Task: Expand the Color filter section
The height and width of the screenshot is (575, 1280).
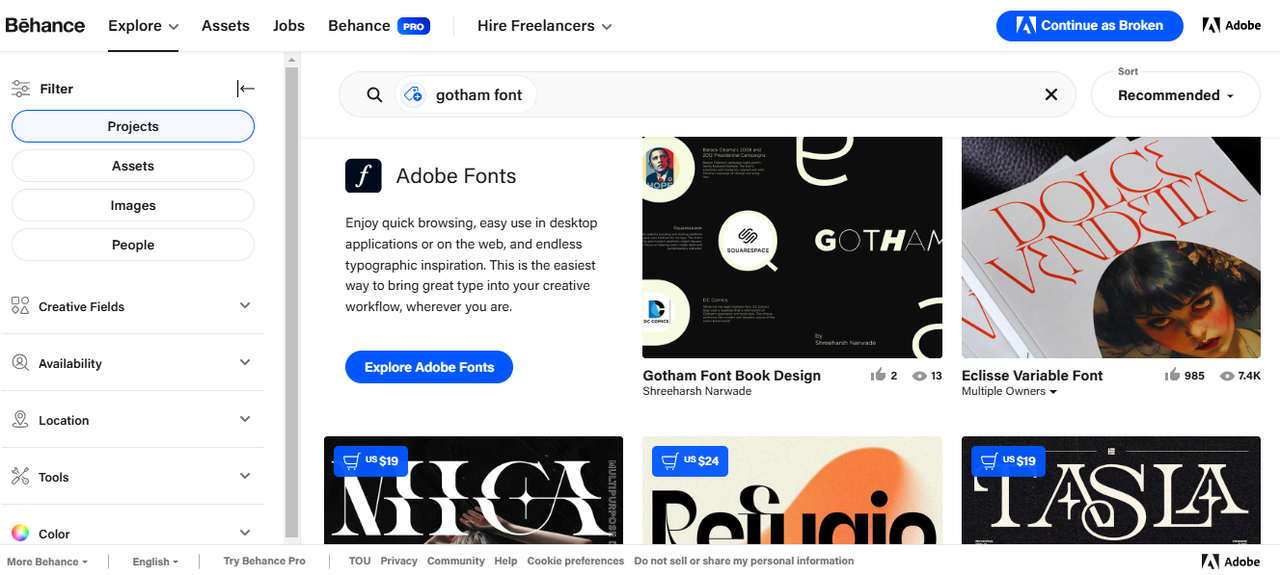Action: coord(132,531)
